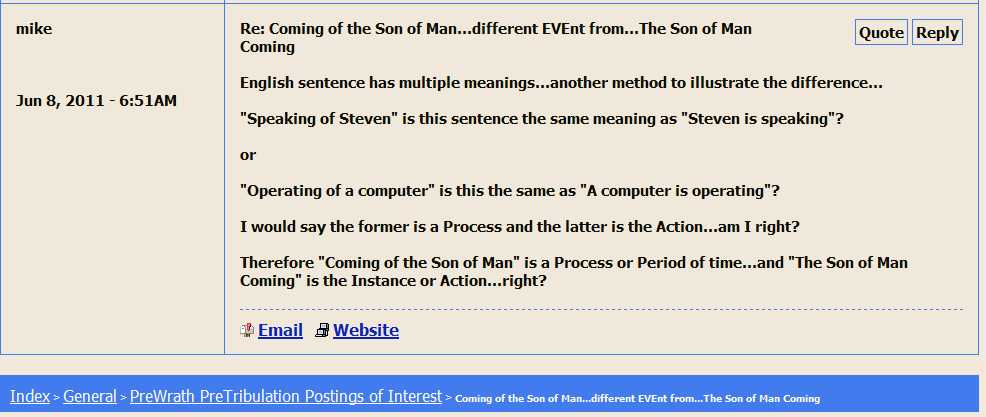Visit the poster's Website link
This screenshot has width=986, height=417.
point(366,330)
